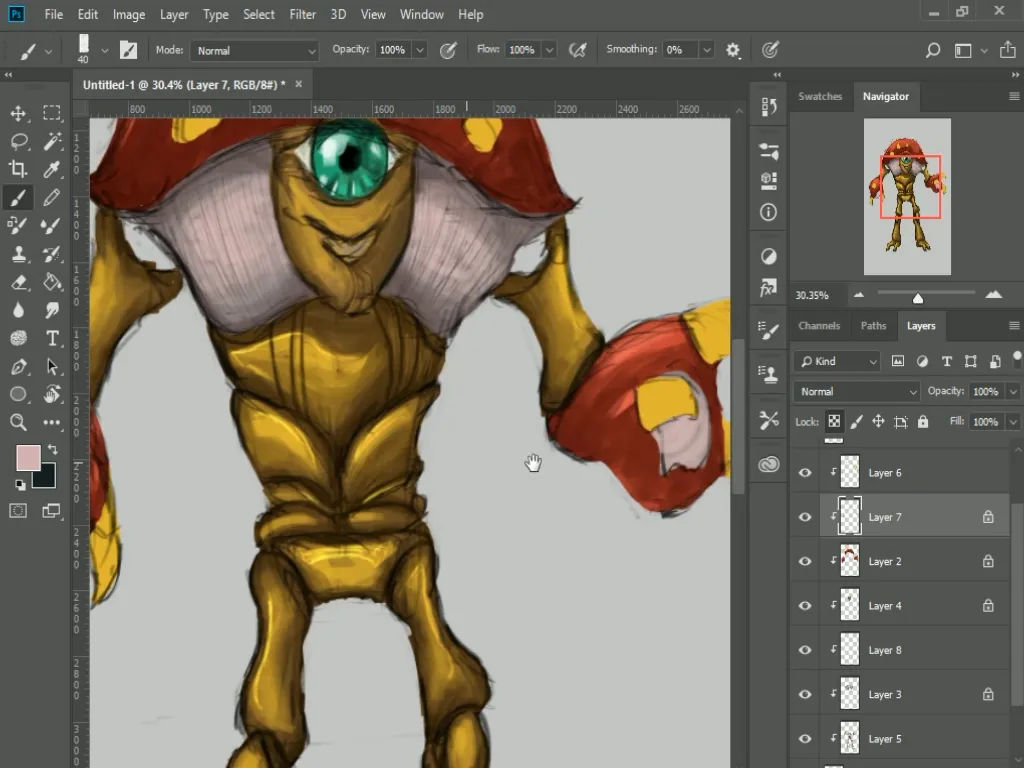Open the Image menu
This screenshot has height=768, width=1024.
click(129, 14)
